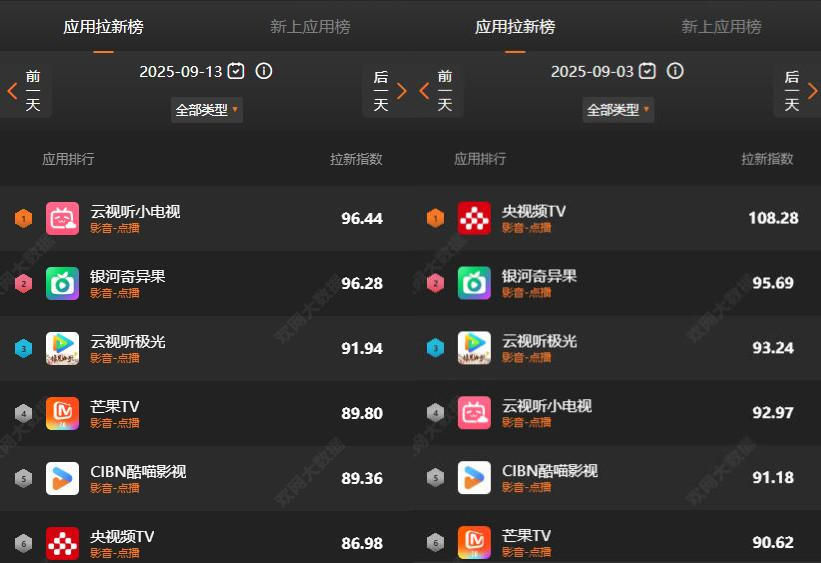Image resolution: width=821 pixels, height=563 pixels.
Task: Click info icon next to 2025-09-03 date
Action: (x=675, y=71)
